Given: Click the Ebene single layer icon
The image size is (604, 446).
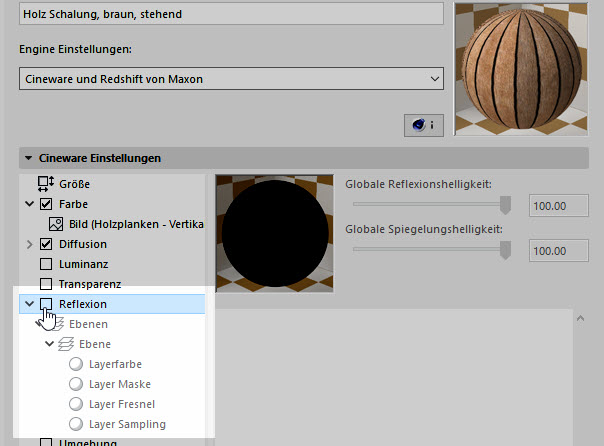Looking at the screenshot, I should point(66,344).
